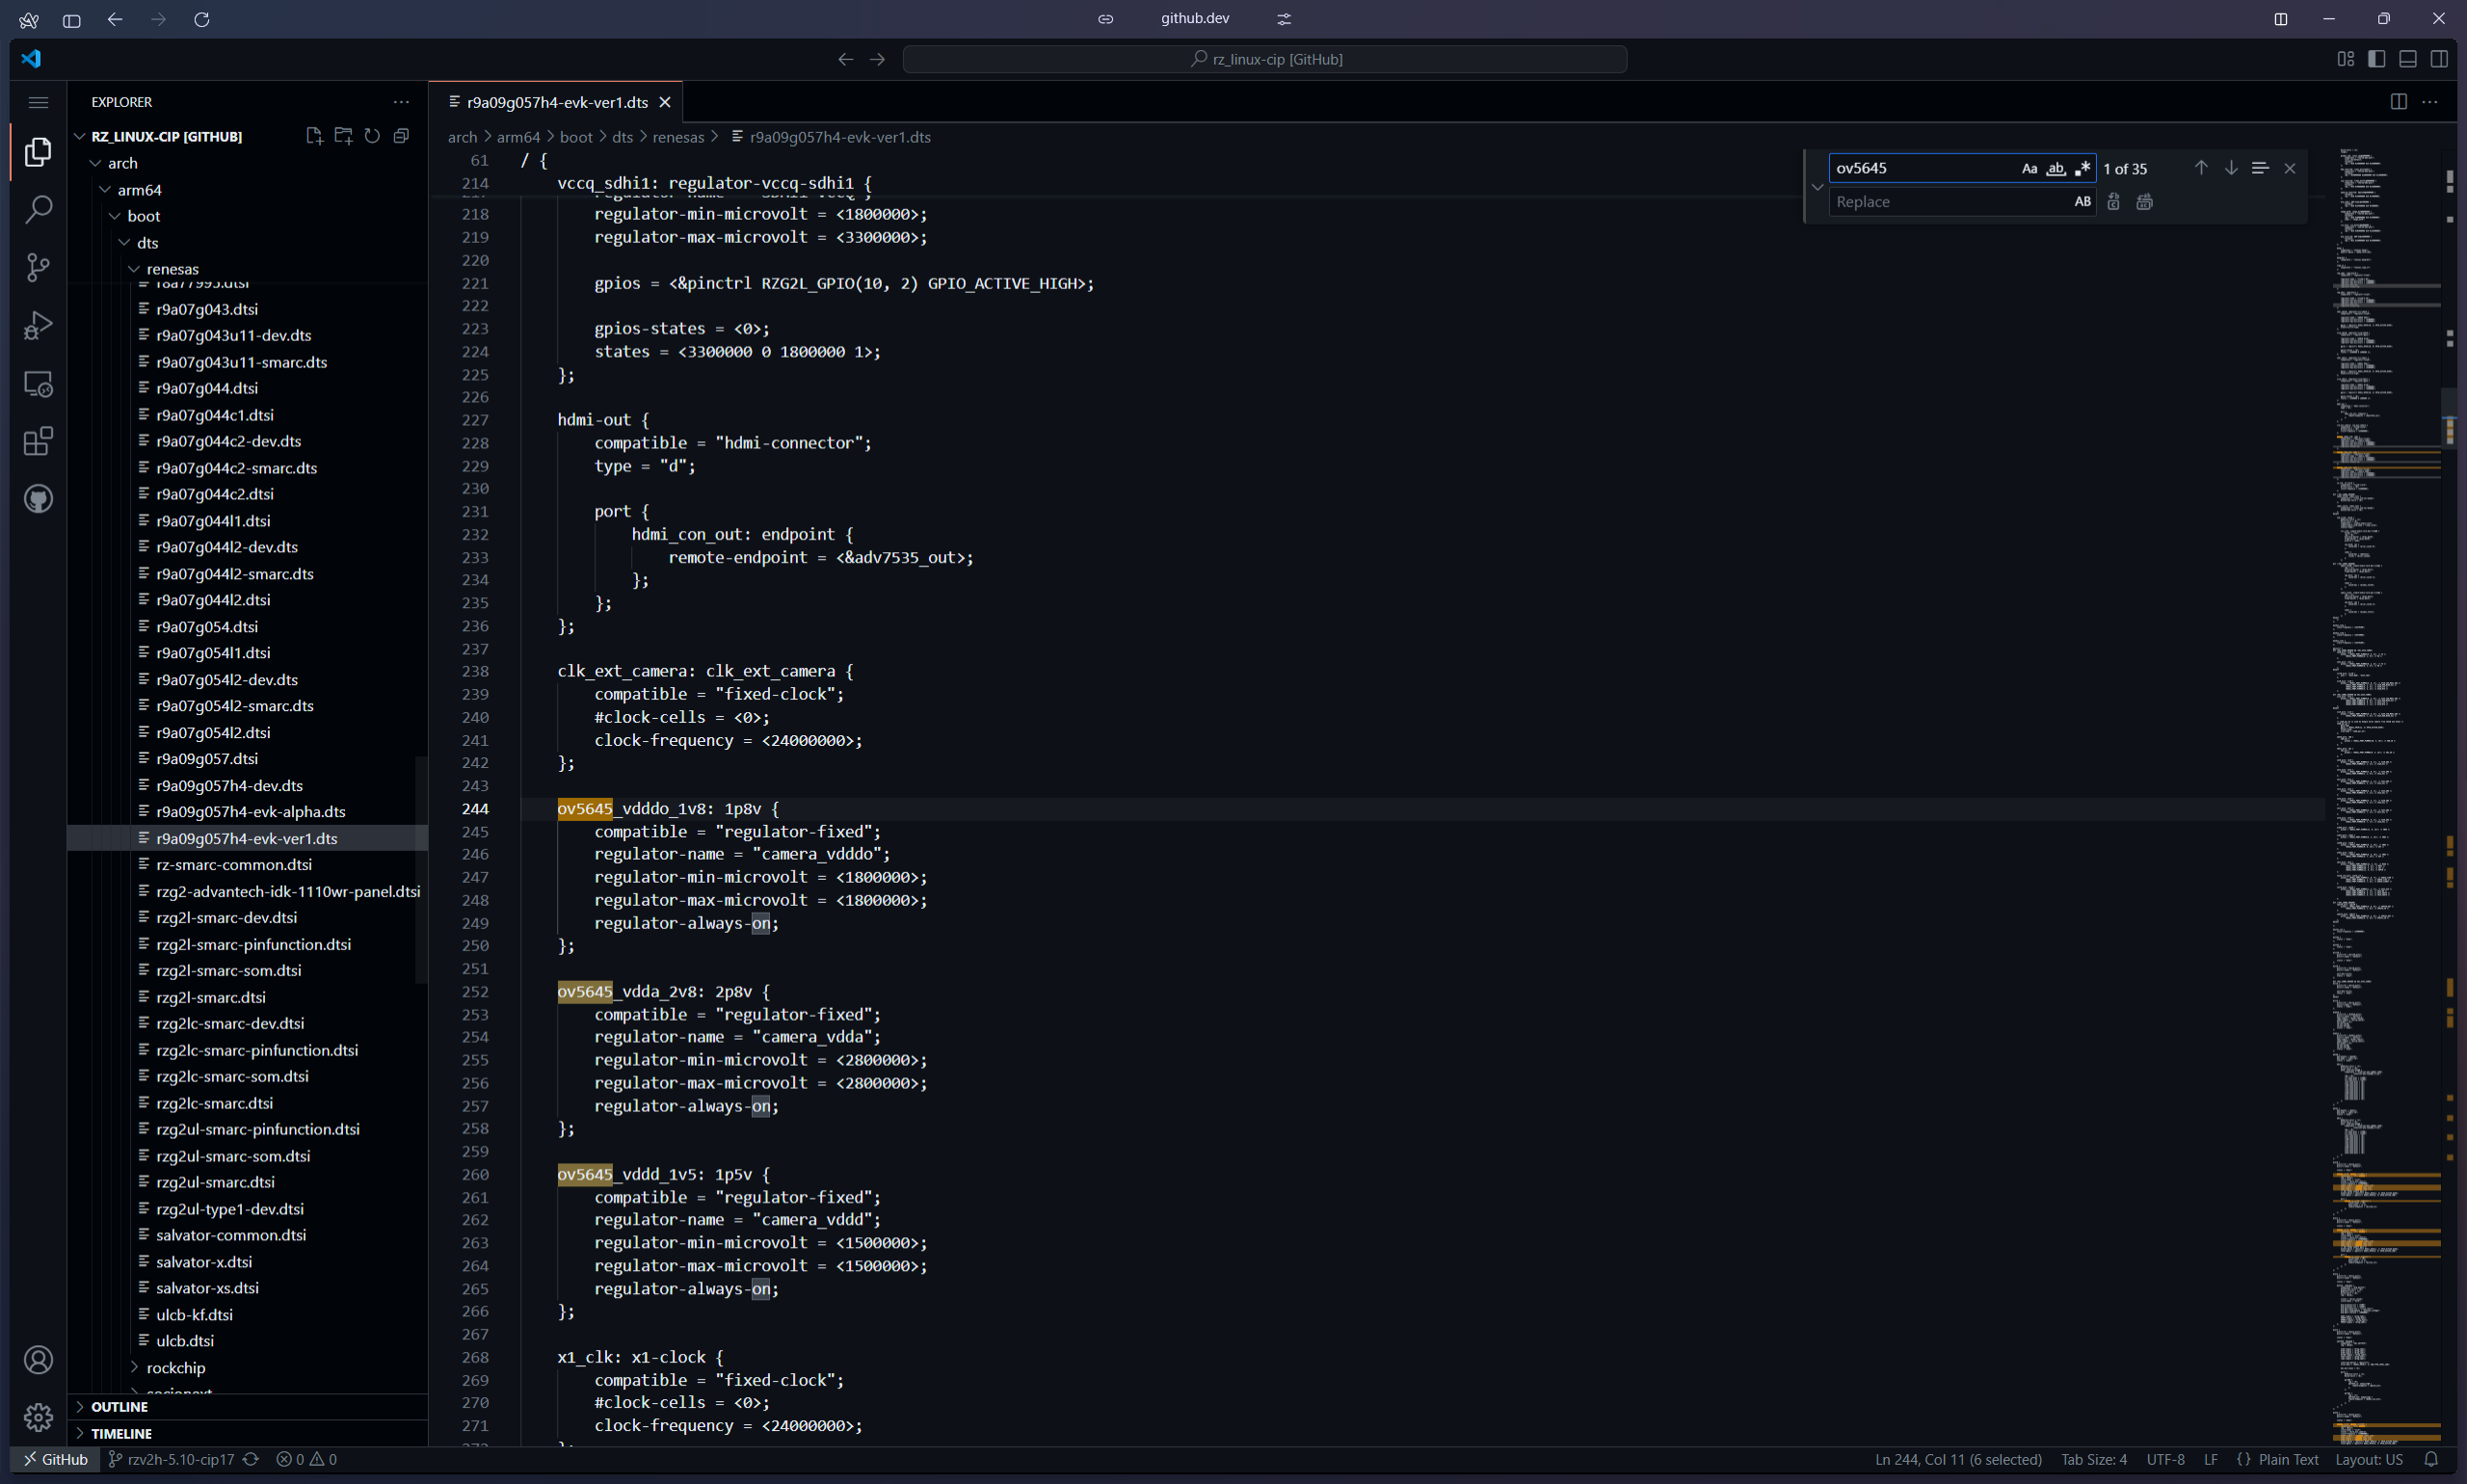The image size is (2467, 1484).
Task: Open the Search view in activity bar
Action: [38, 209]
